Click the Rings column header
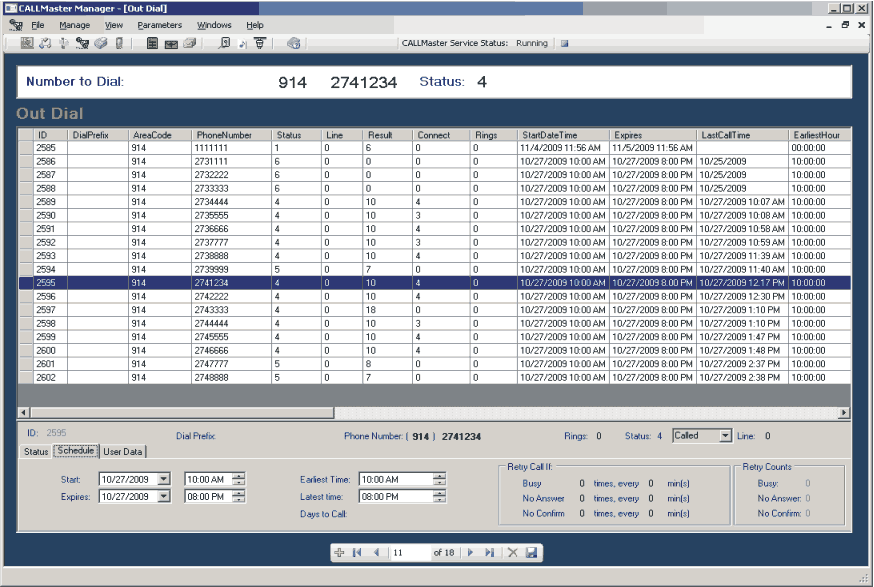 (x=494, y=135)
